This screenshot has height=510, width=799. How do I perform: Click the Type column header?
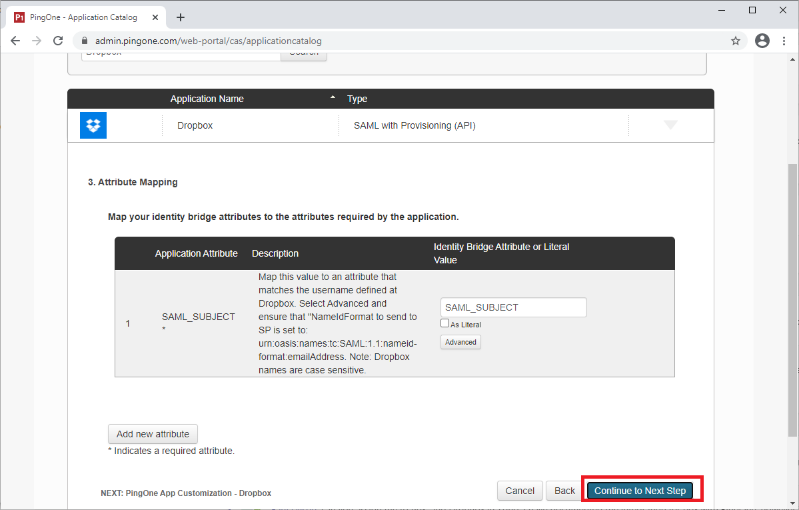pyautogui.click(x=357, y=99)
